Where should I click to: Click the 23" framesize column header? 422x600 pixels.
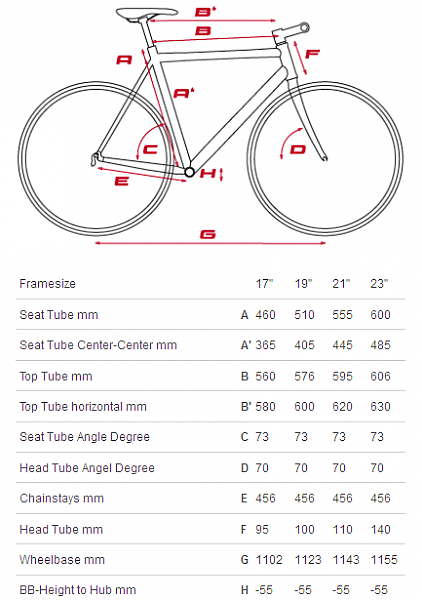[x=379, y=284]
